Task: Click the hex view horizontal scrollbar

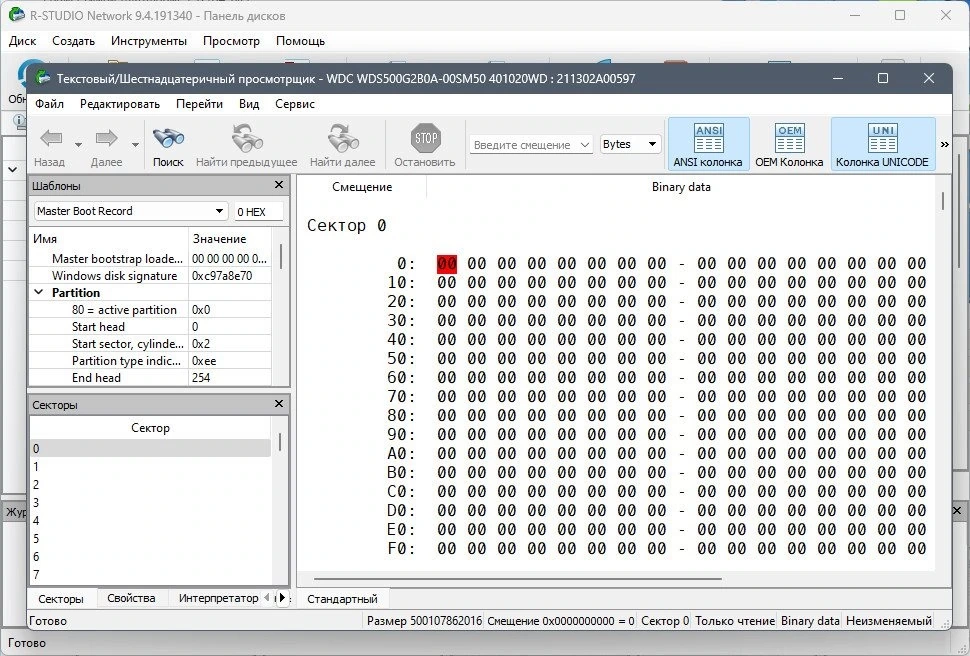Action: click(x=517, y=579)
